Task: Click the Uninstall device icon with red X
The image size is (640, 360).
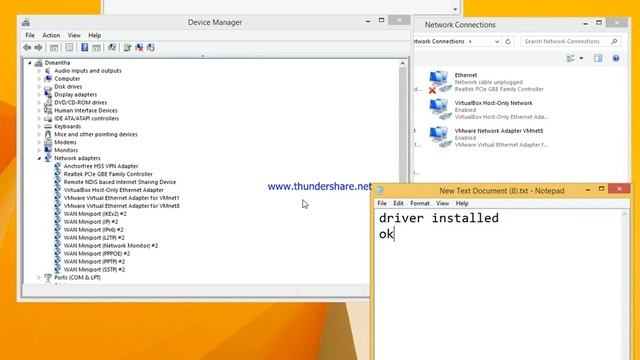Action: [x=139, y=48]
